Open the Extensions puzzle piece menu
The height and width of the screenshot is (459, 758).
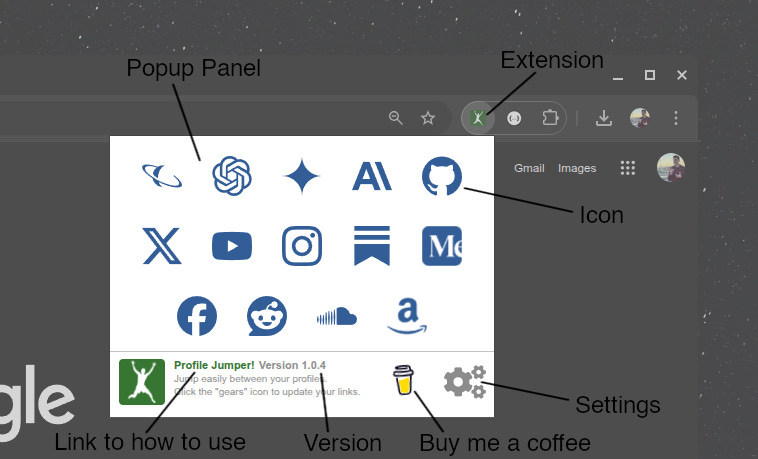[550, 118]
